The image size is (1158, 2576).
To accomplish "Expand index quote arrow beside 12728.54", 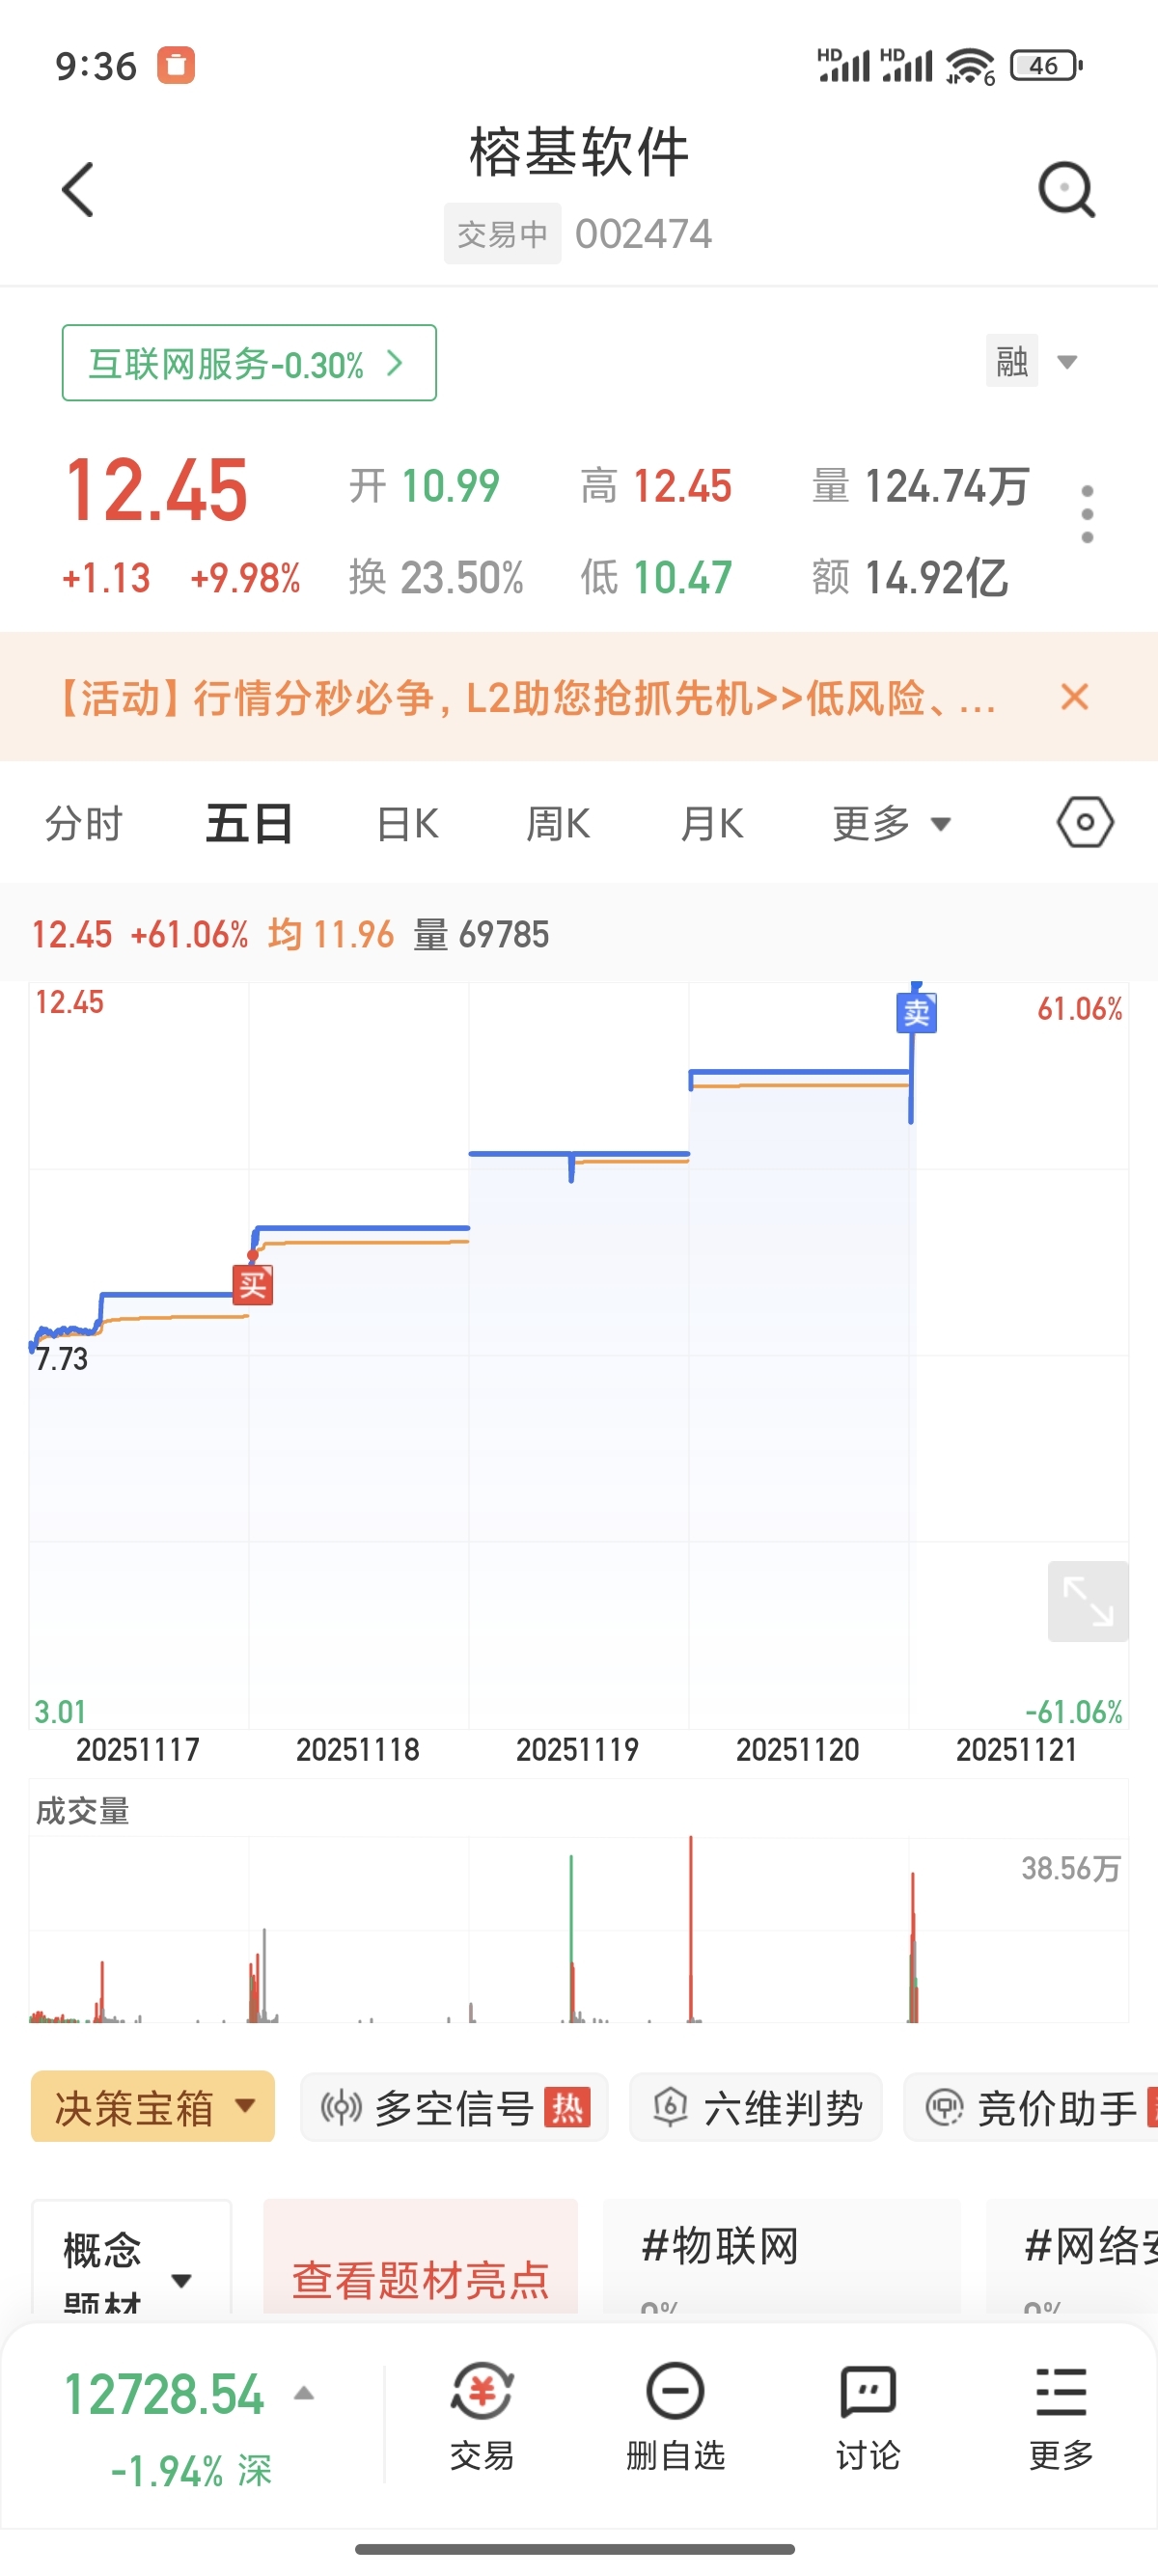I will [304, 2393].
